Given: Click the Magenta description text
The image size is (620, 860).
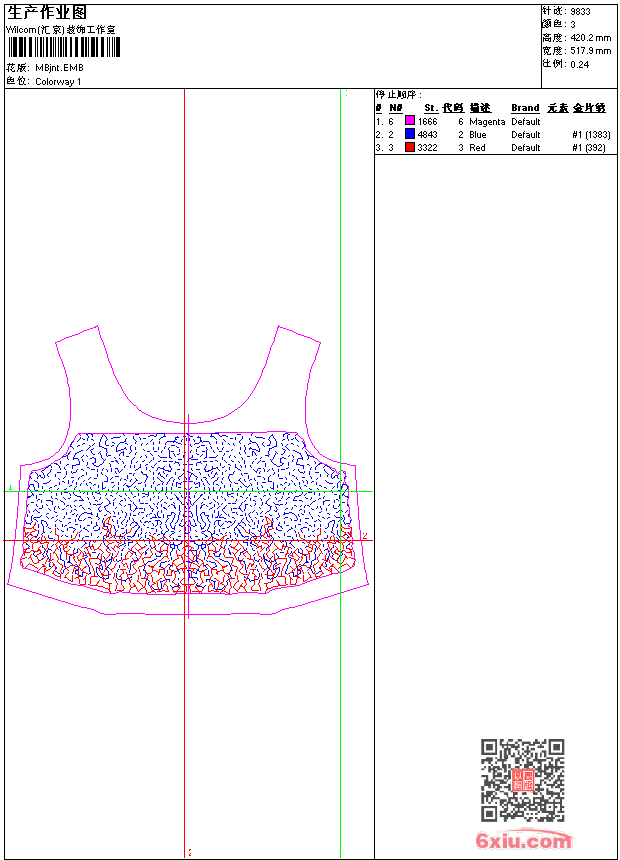Looking at the screenshot, I should (x=487, y=122).
